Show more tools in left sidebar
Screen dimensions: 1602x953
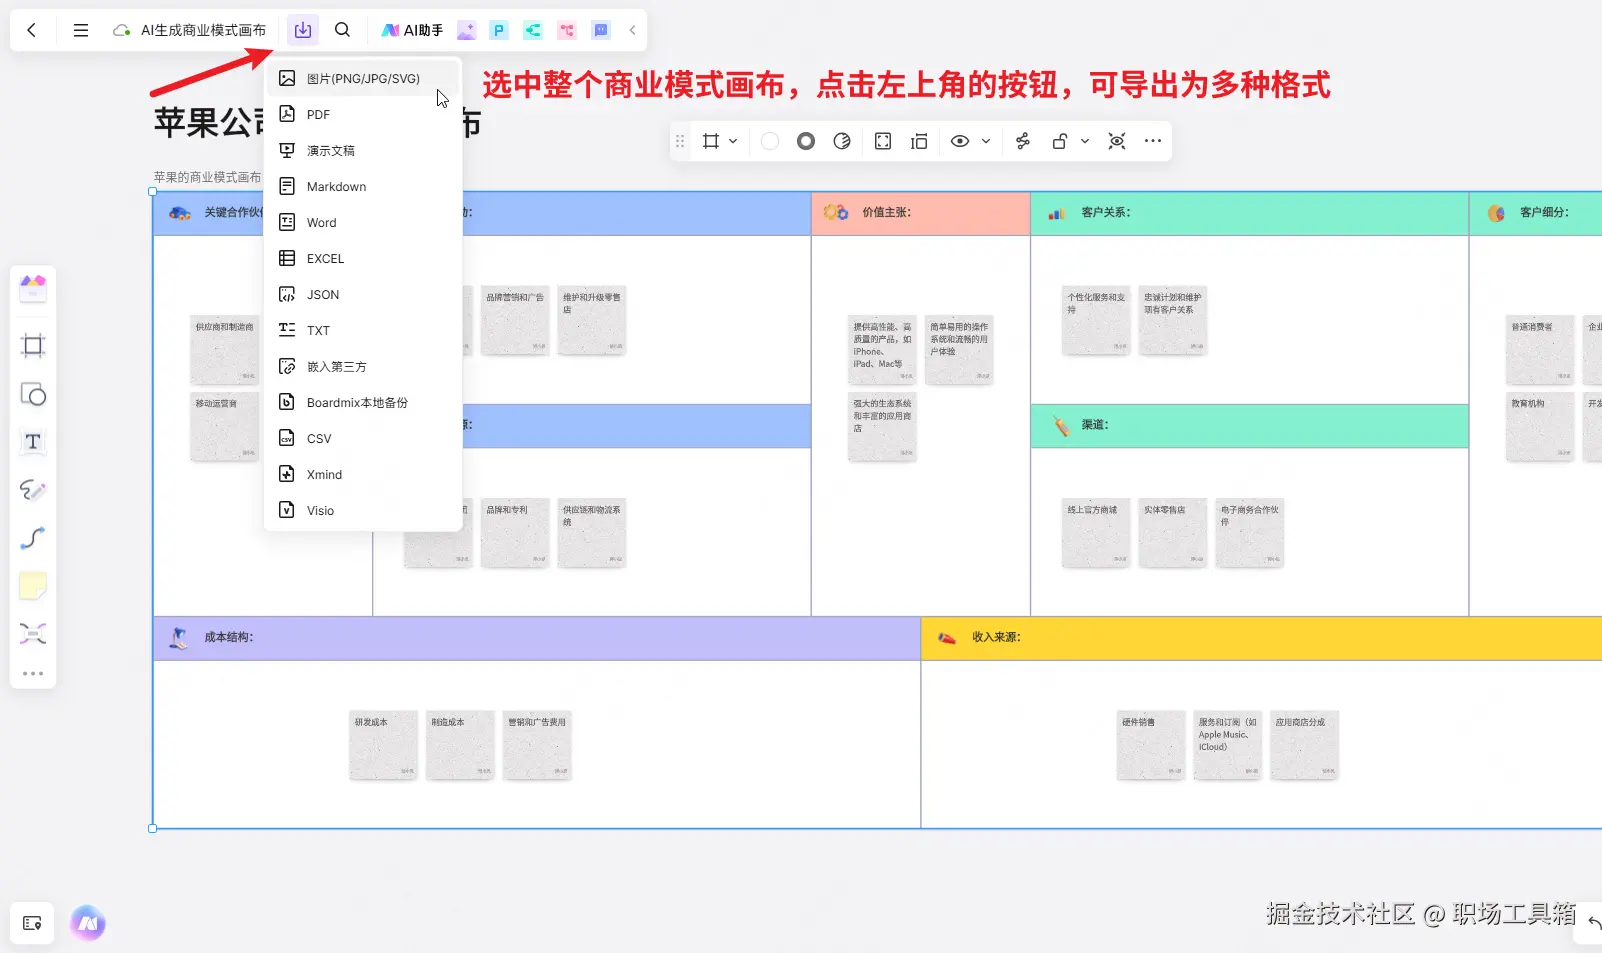(x=33, y=674)
